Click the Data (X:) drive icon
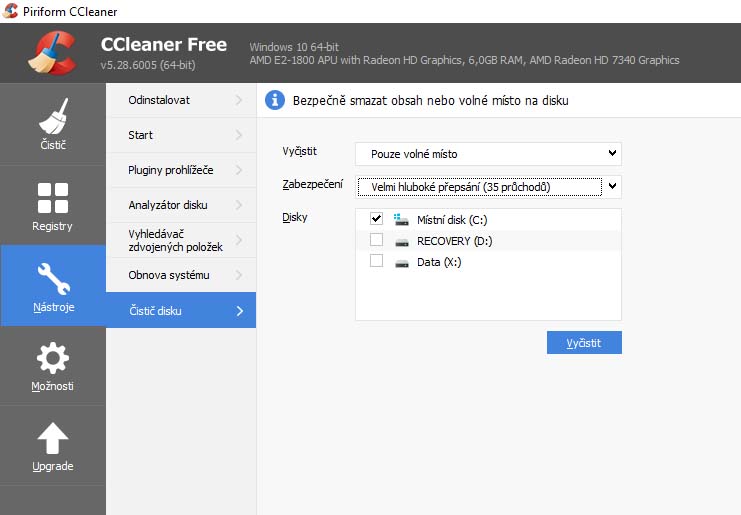The width and height of the screenshot is (741, 515). pyautogui.click(x=402, y=263)
